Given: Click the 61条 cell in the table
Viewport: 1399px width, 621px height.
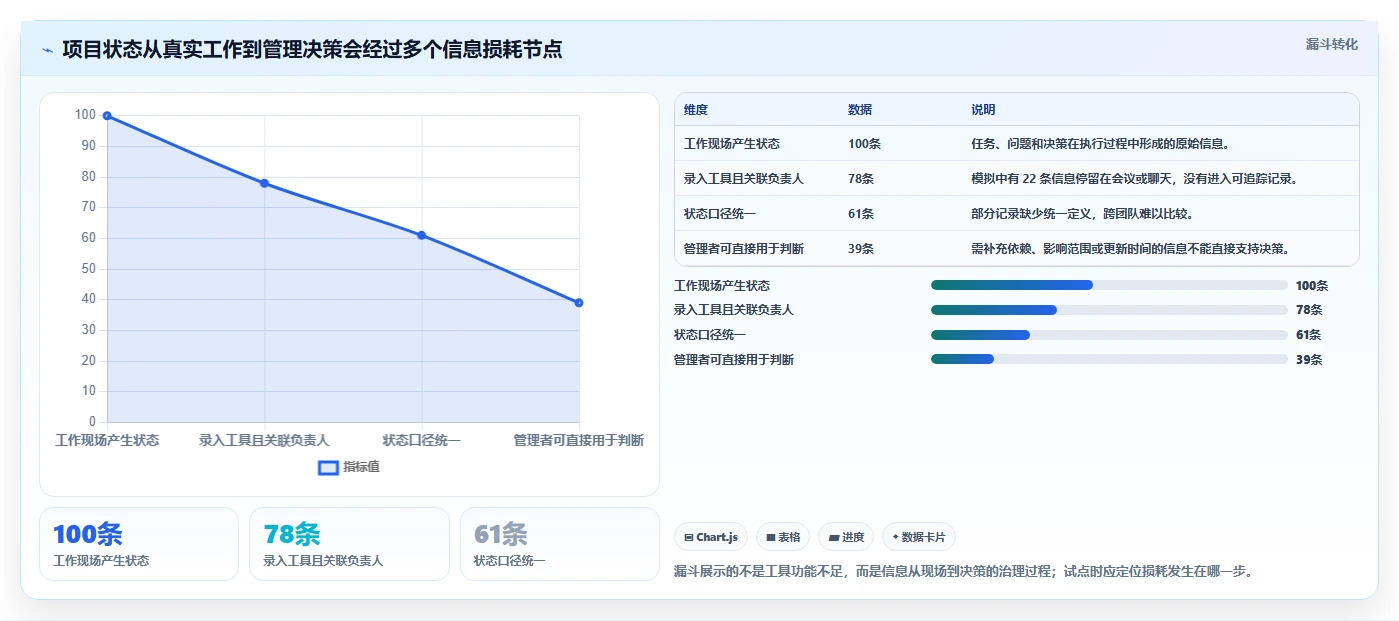Looking at the screenshot, I should pos(861,214).
